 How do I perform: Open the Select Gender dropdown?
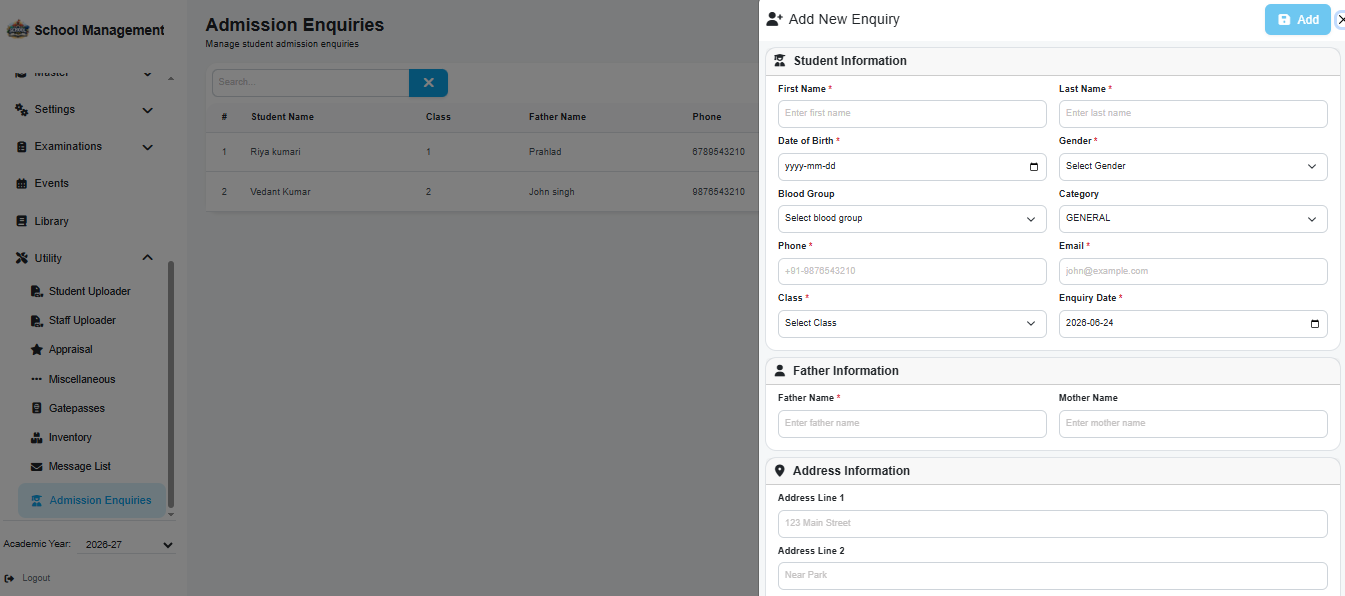[x=1193, y=167]
